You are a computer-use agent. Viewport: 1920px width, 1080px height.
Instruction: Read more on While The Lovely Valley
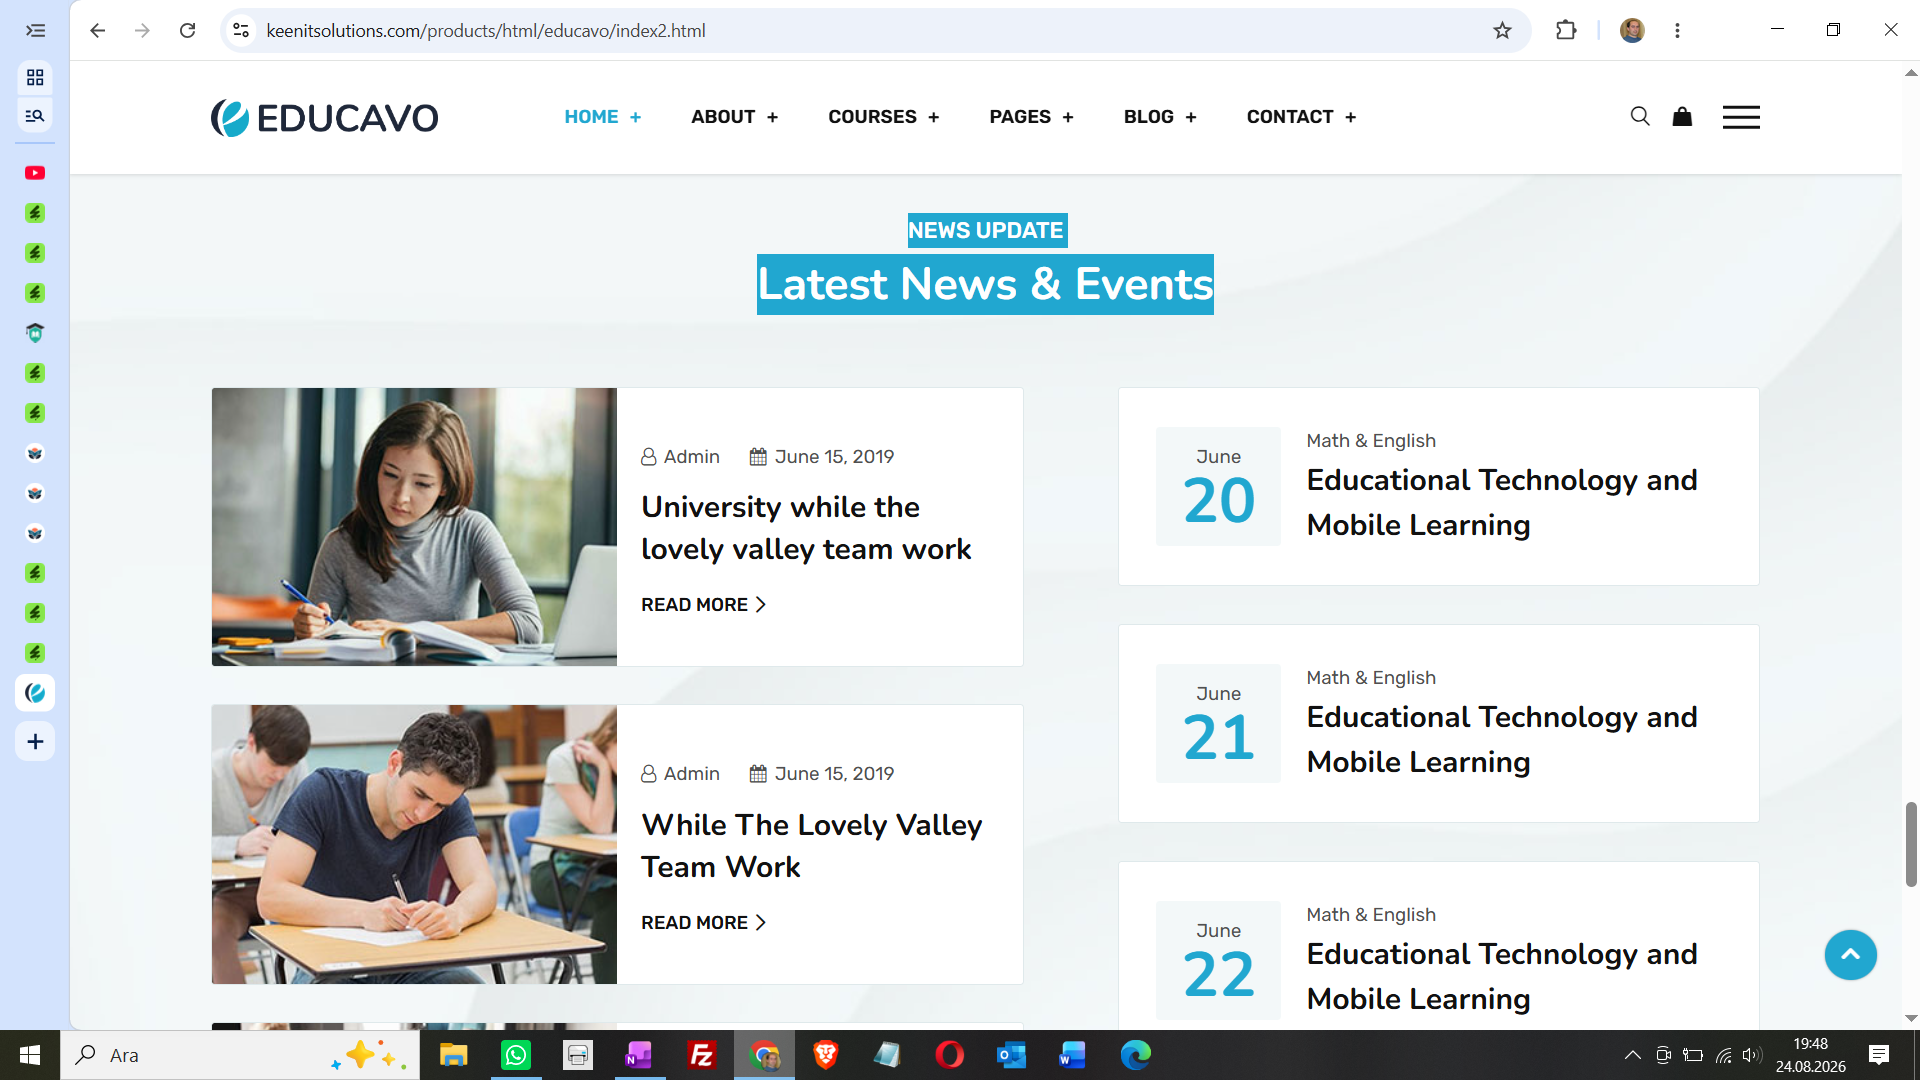pyautogui.click(x=703, y=923)
